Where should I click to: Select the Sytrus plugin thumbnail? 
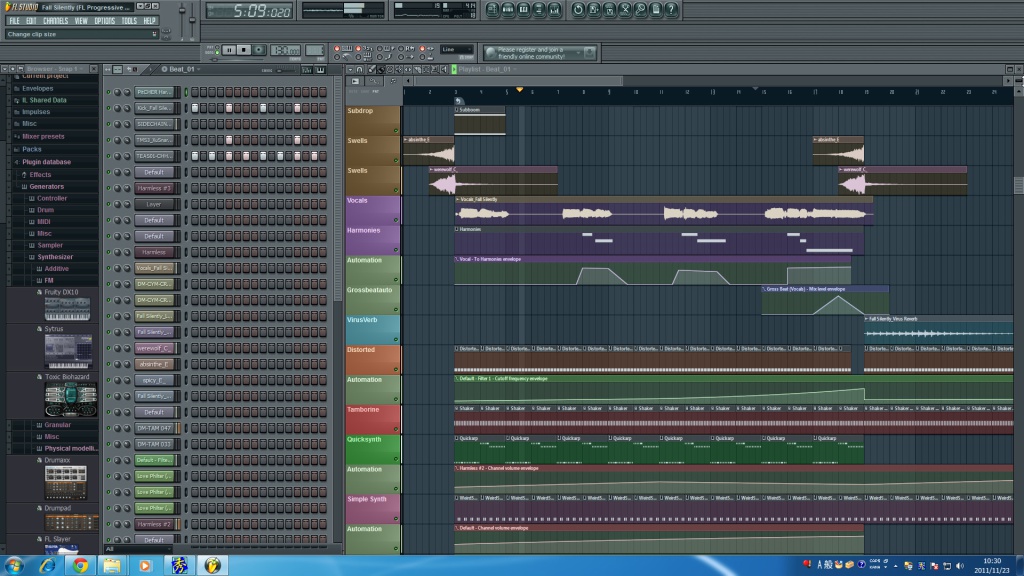[69, 351]
